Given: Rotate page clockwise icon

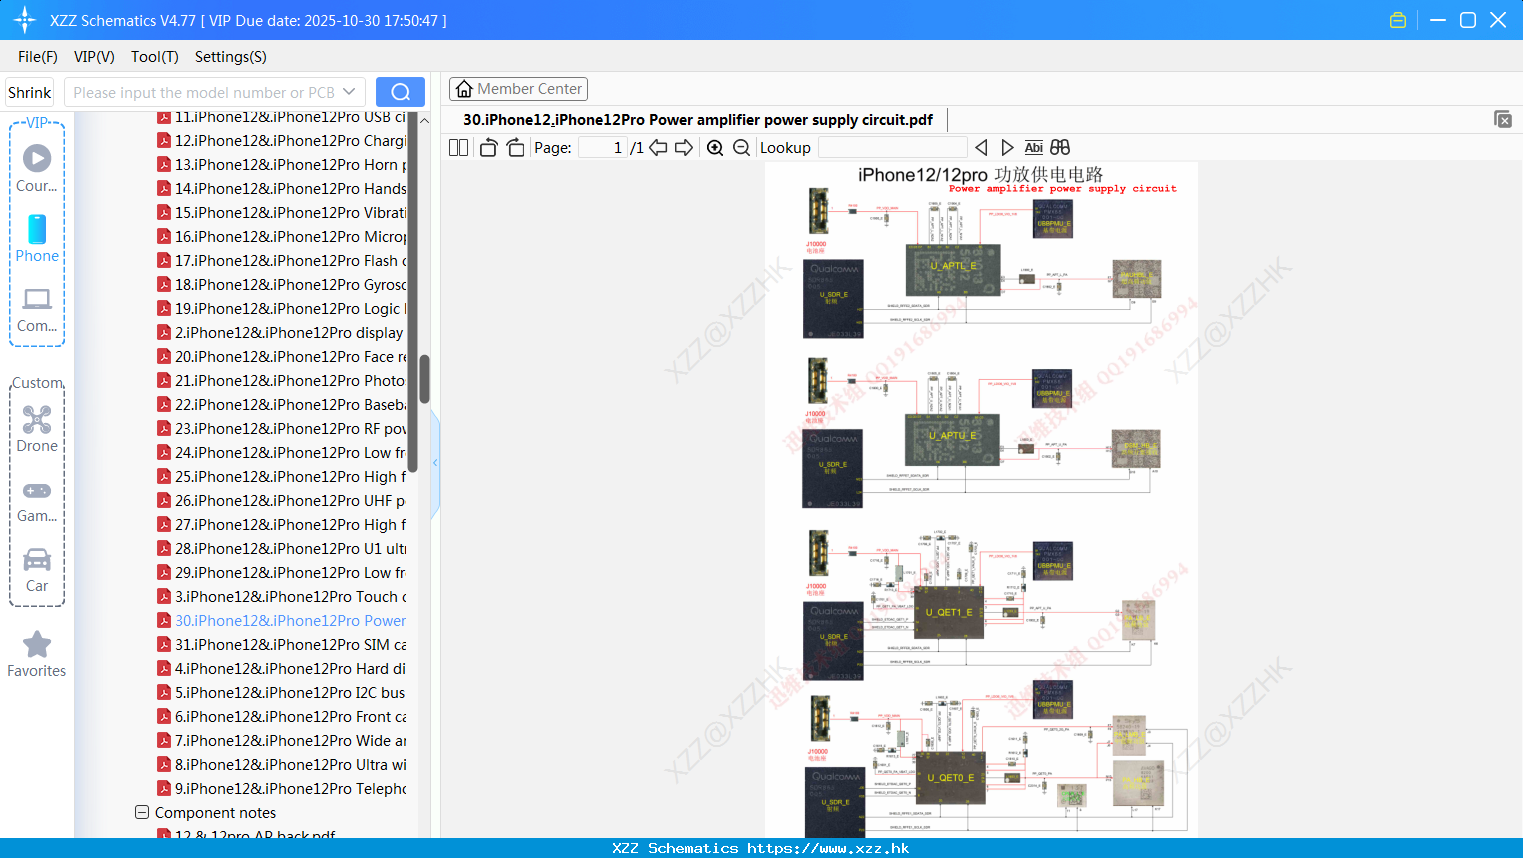Looking at the screenshot, I should tap(515, 148).
